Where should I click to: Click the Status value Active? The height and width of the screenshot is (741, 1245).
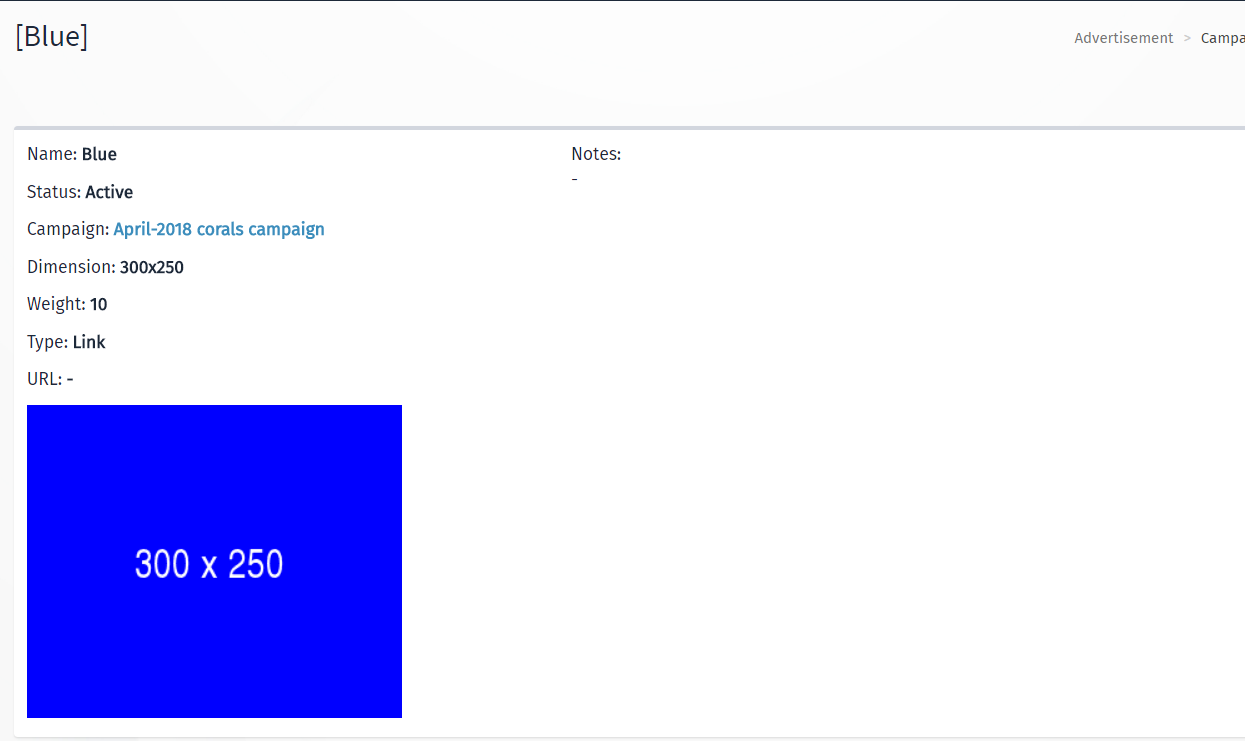click(109, 192)
